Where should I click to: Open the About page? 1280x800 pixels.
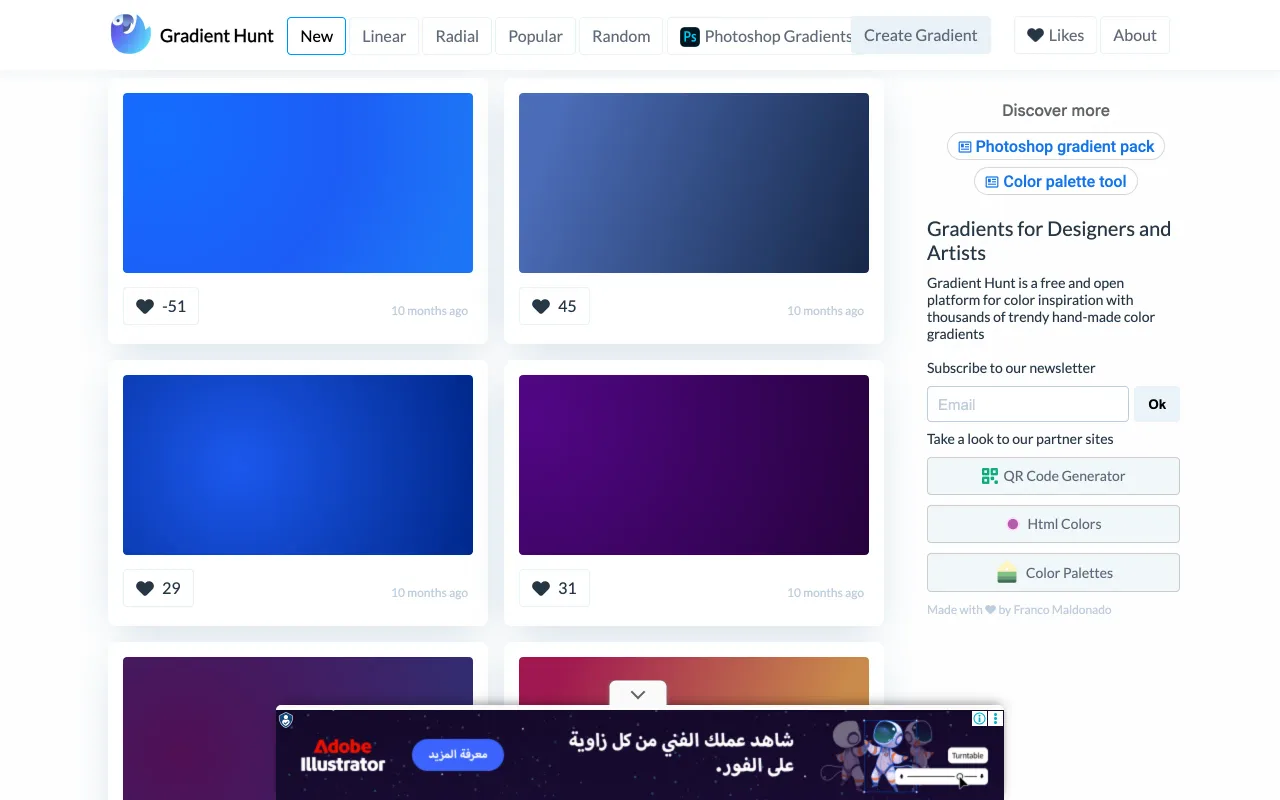1135,35
